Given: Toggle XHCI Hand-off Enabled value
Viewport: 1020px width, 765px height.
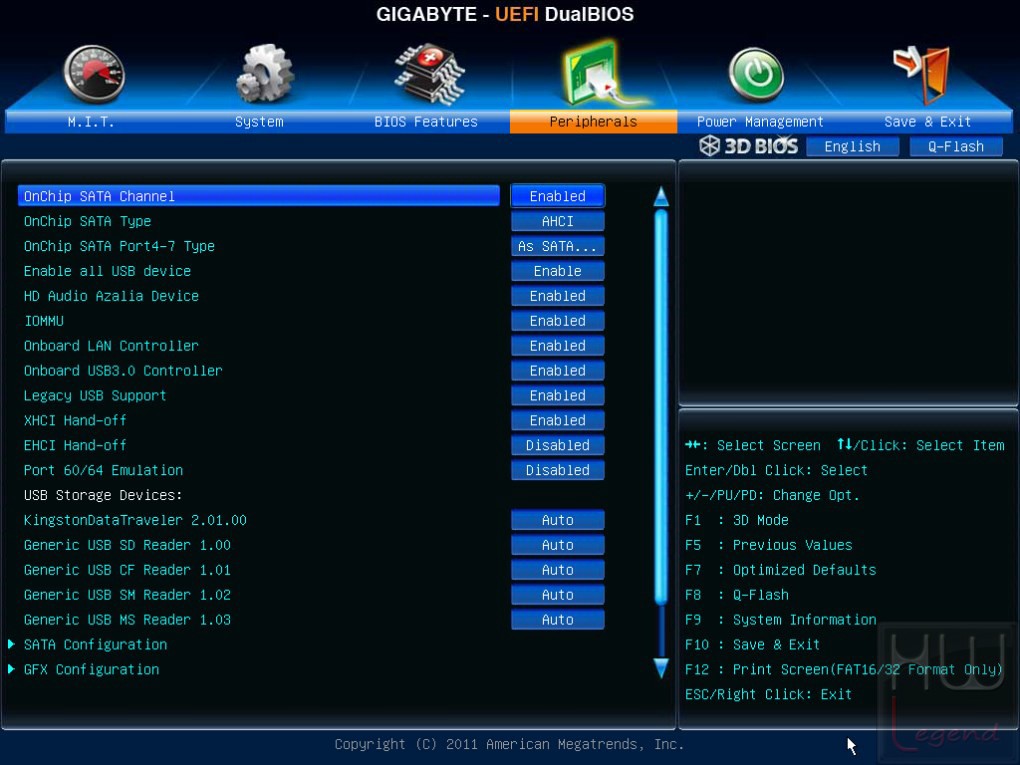Looking at the screenshot, I should (x=557, y=420).
